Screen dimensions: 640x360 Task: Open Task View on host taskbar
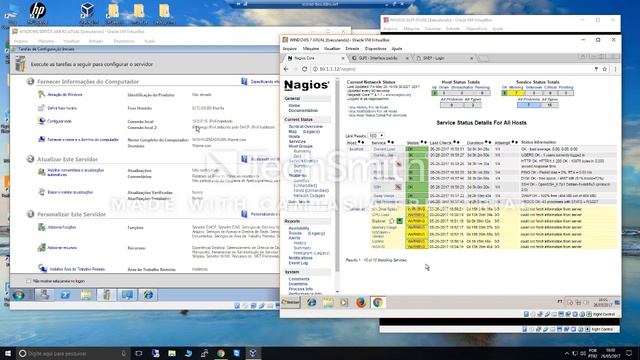coord(139,353)
